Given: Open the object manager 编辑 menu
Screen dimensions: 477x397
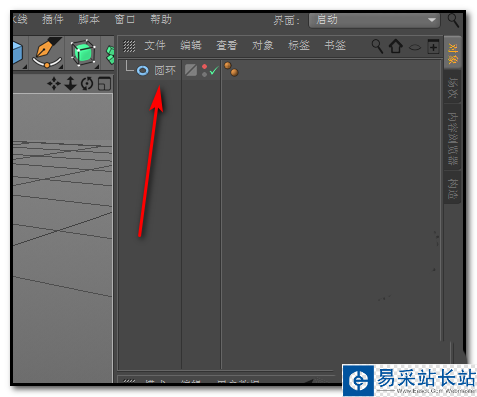Looking at the screenshot, I should tap(191, 45).
